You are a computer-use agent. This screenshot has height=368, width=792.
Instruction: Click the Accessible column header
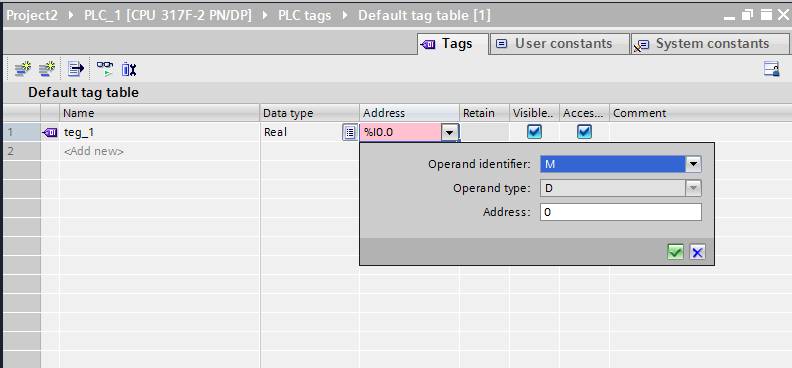[584, 113]
